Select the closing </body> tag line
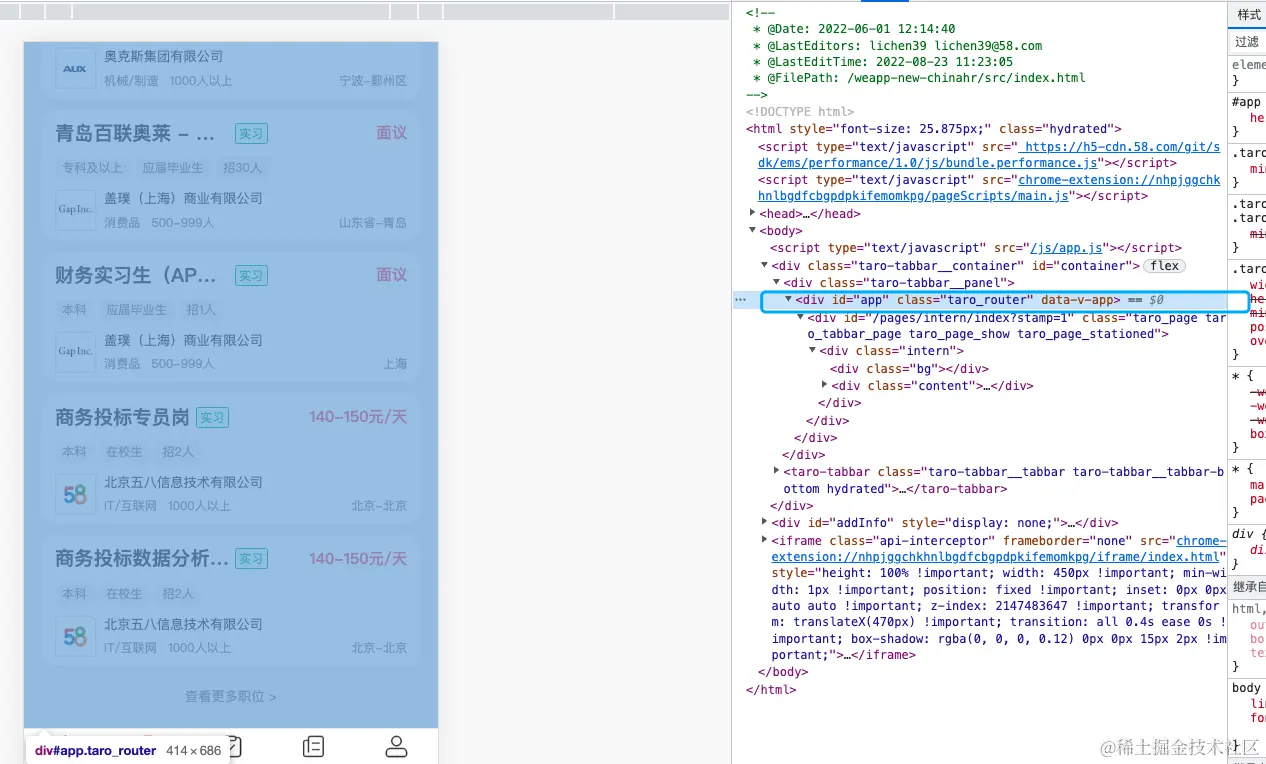The width and height of the screenshot is (1266, 764). [783, 673]
